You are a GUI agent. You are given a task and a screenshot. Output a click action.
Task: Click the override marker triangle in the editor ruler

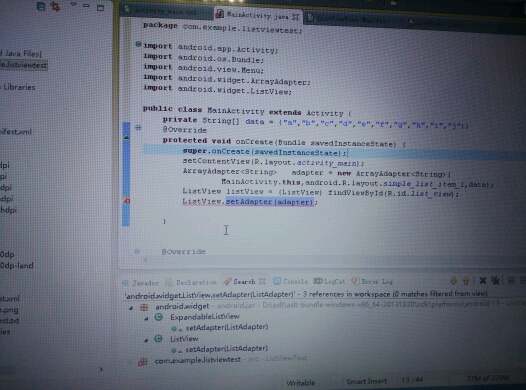point(126,137)
